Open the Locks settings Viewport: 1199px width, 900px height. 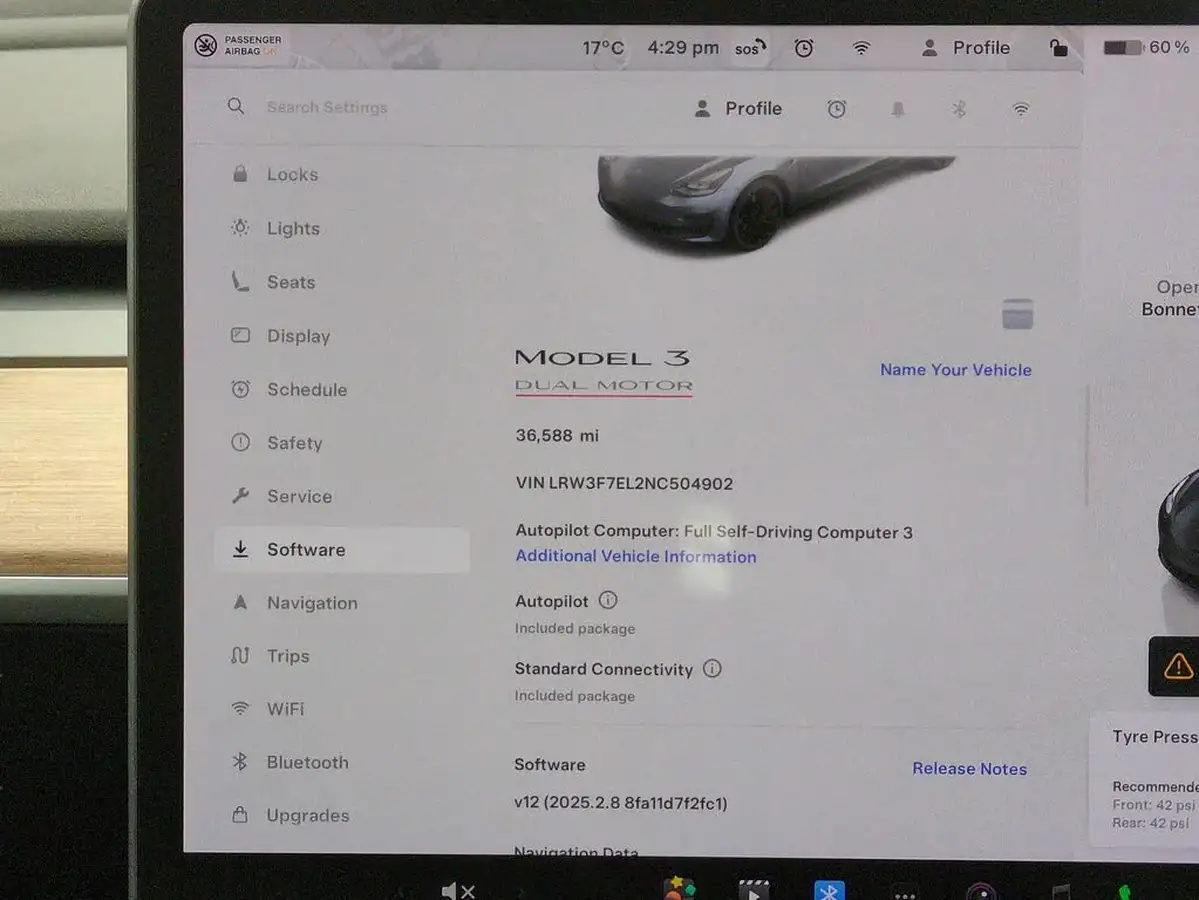(342, 174)
